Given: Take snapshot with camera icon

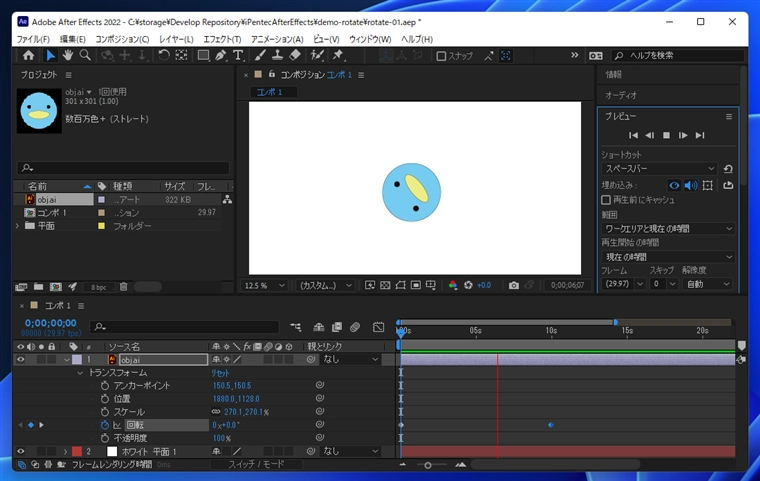Looking at the screenshot, I should [514, 285].
